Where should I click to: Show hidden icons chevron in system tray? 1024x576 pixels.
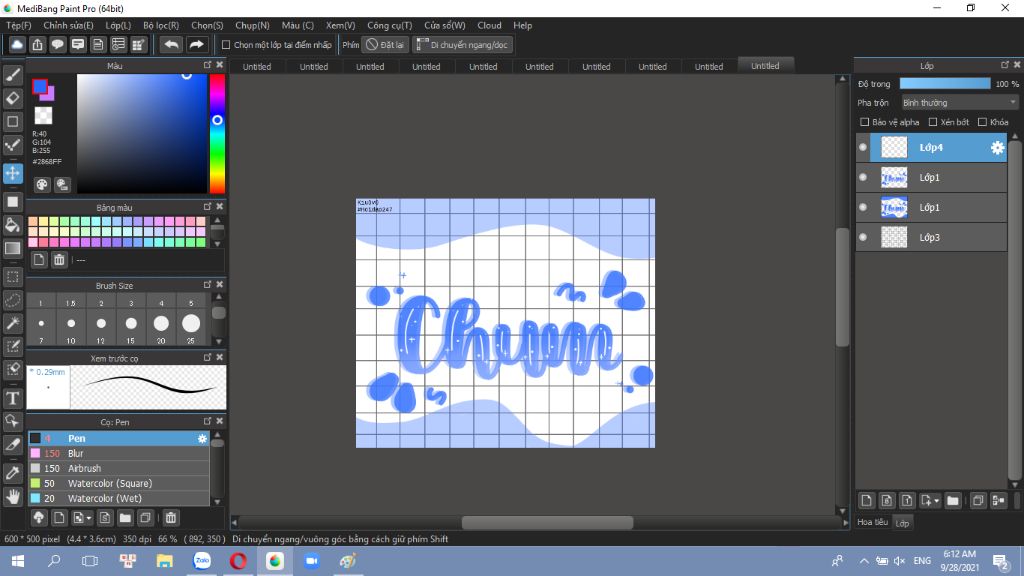pos(863,561)
